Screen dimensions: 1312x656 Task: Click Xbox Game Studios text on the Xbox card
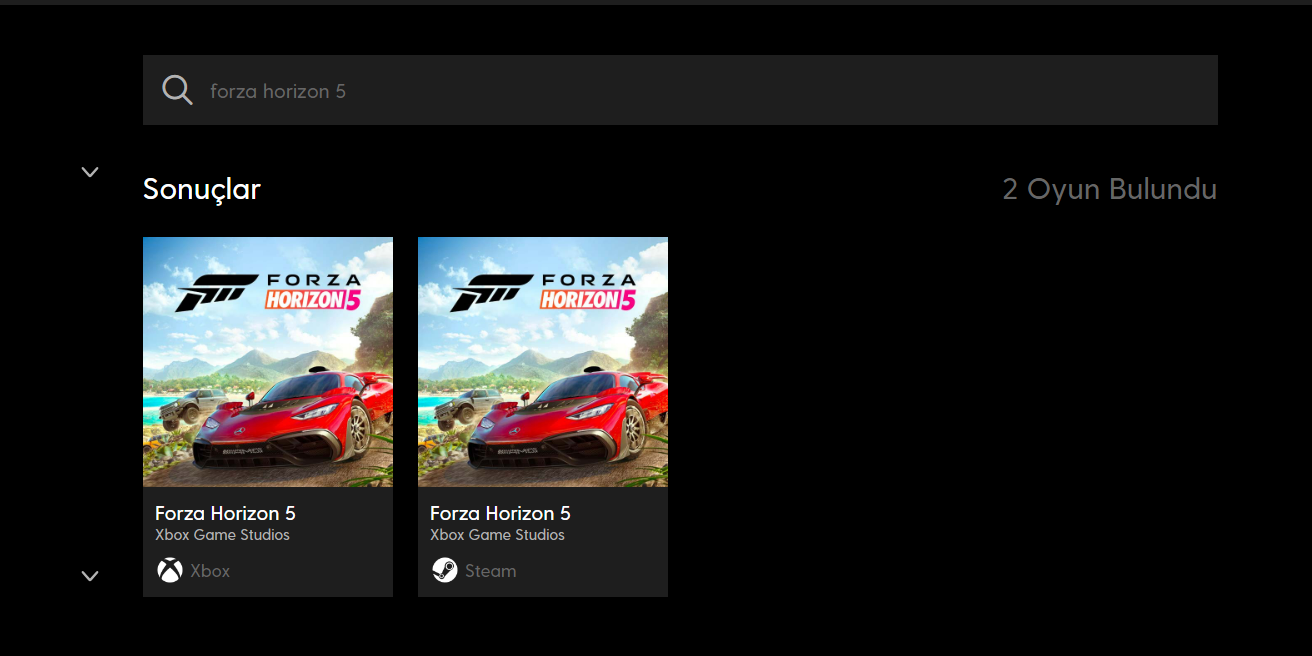pos(222,535)
